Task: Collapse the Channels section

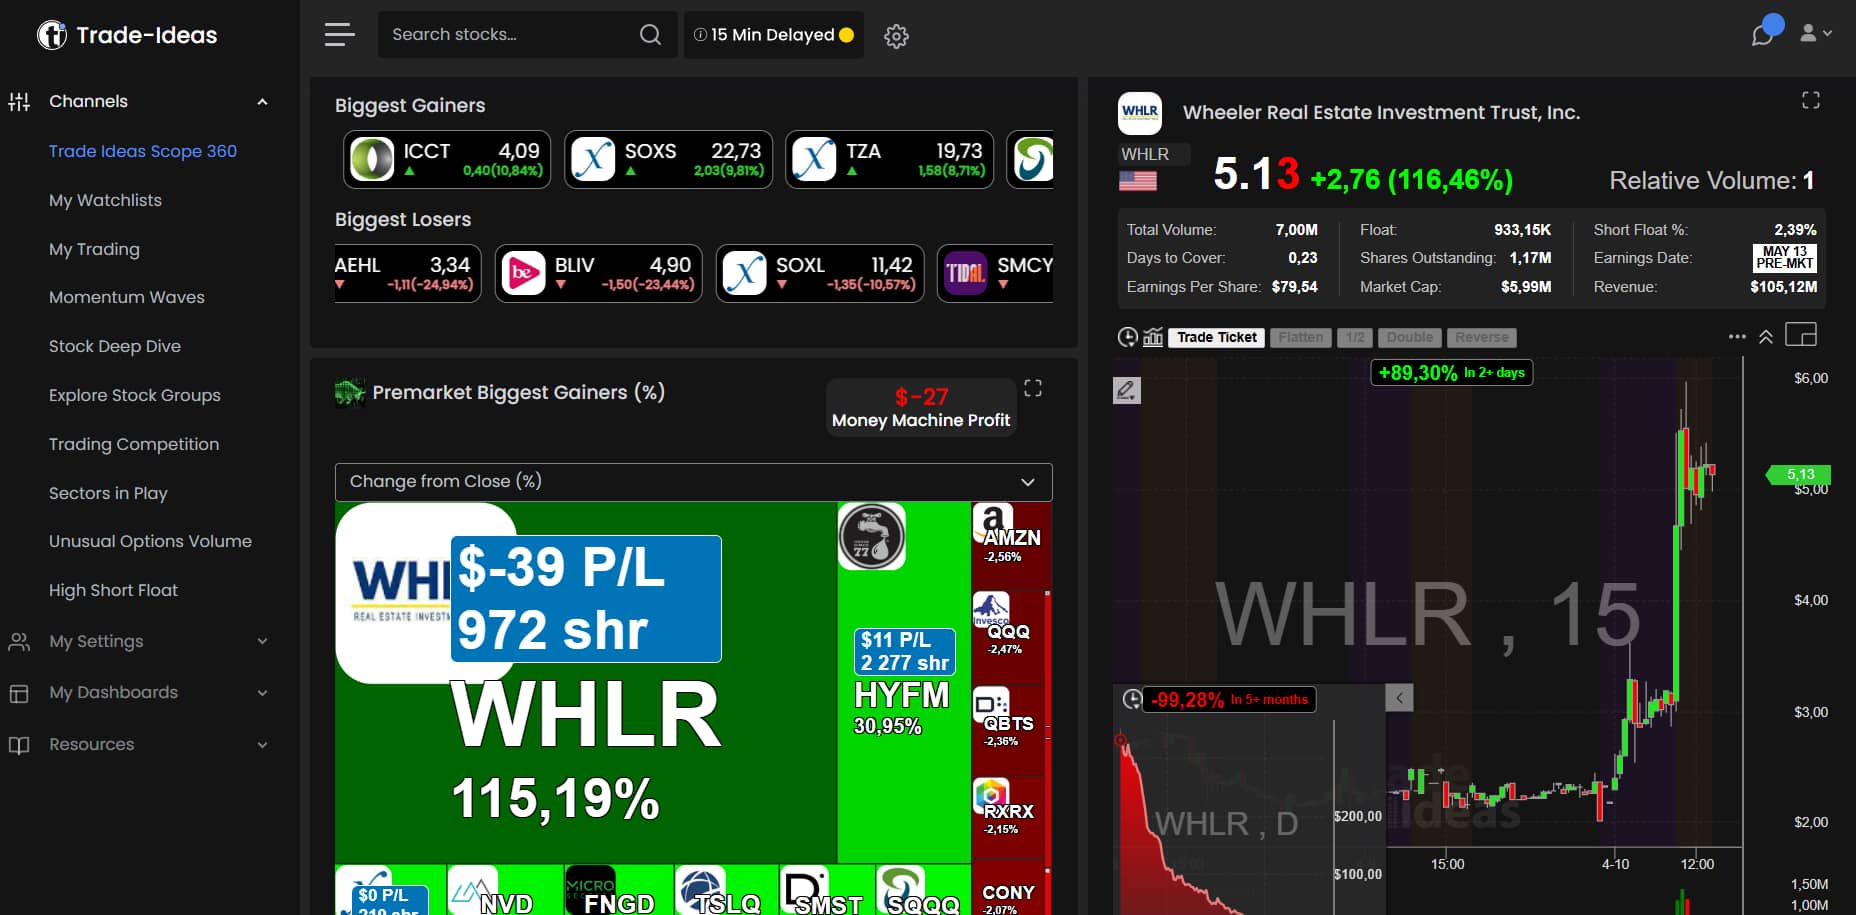Action: coord(262,101)
